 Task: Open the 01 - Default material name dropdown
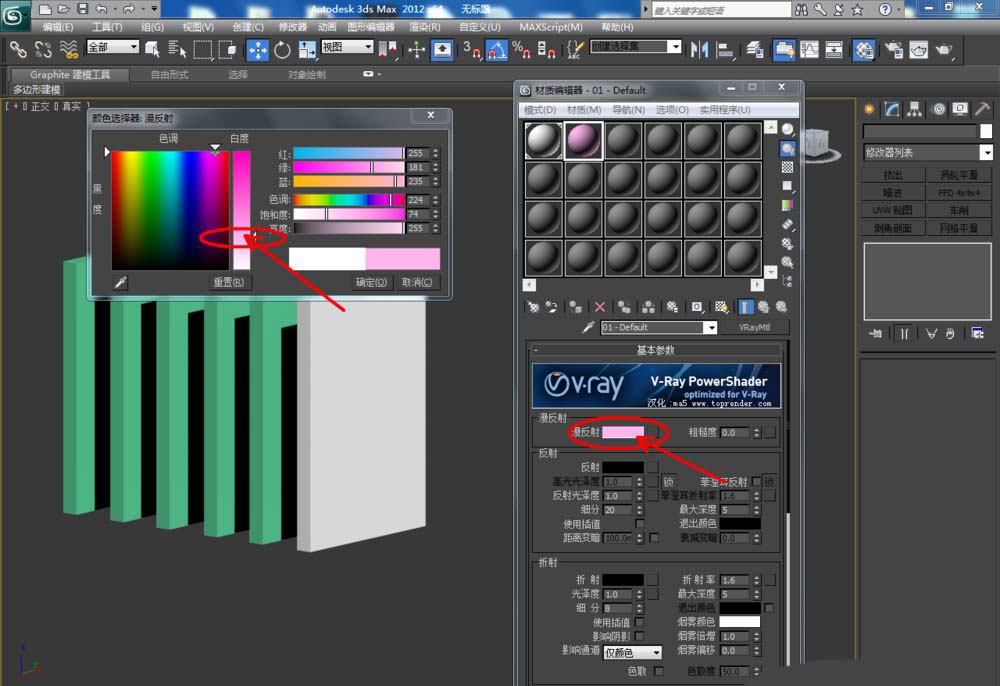[x=710, y=327]
